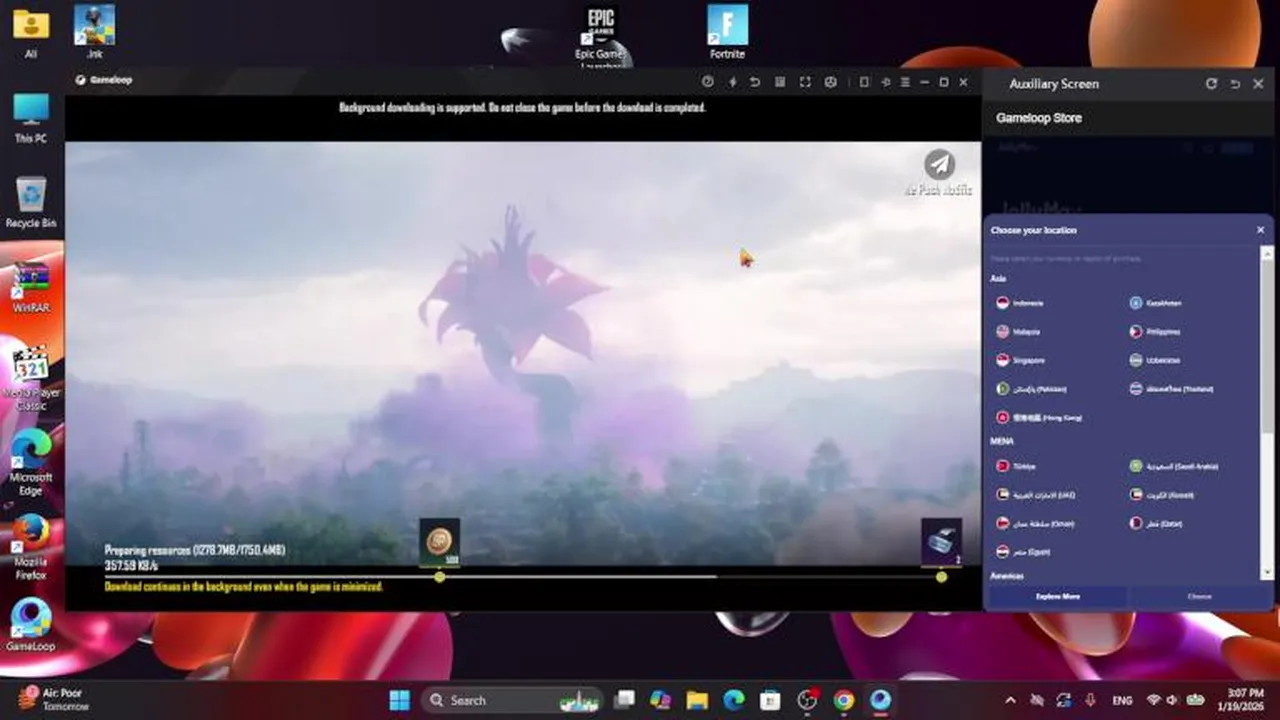Choose Kuwait in the MENA list
The width and height of the screenshot is (1280, 720).
point(1162,494)
